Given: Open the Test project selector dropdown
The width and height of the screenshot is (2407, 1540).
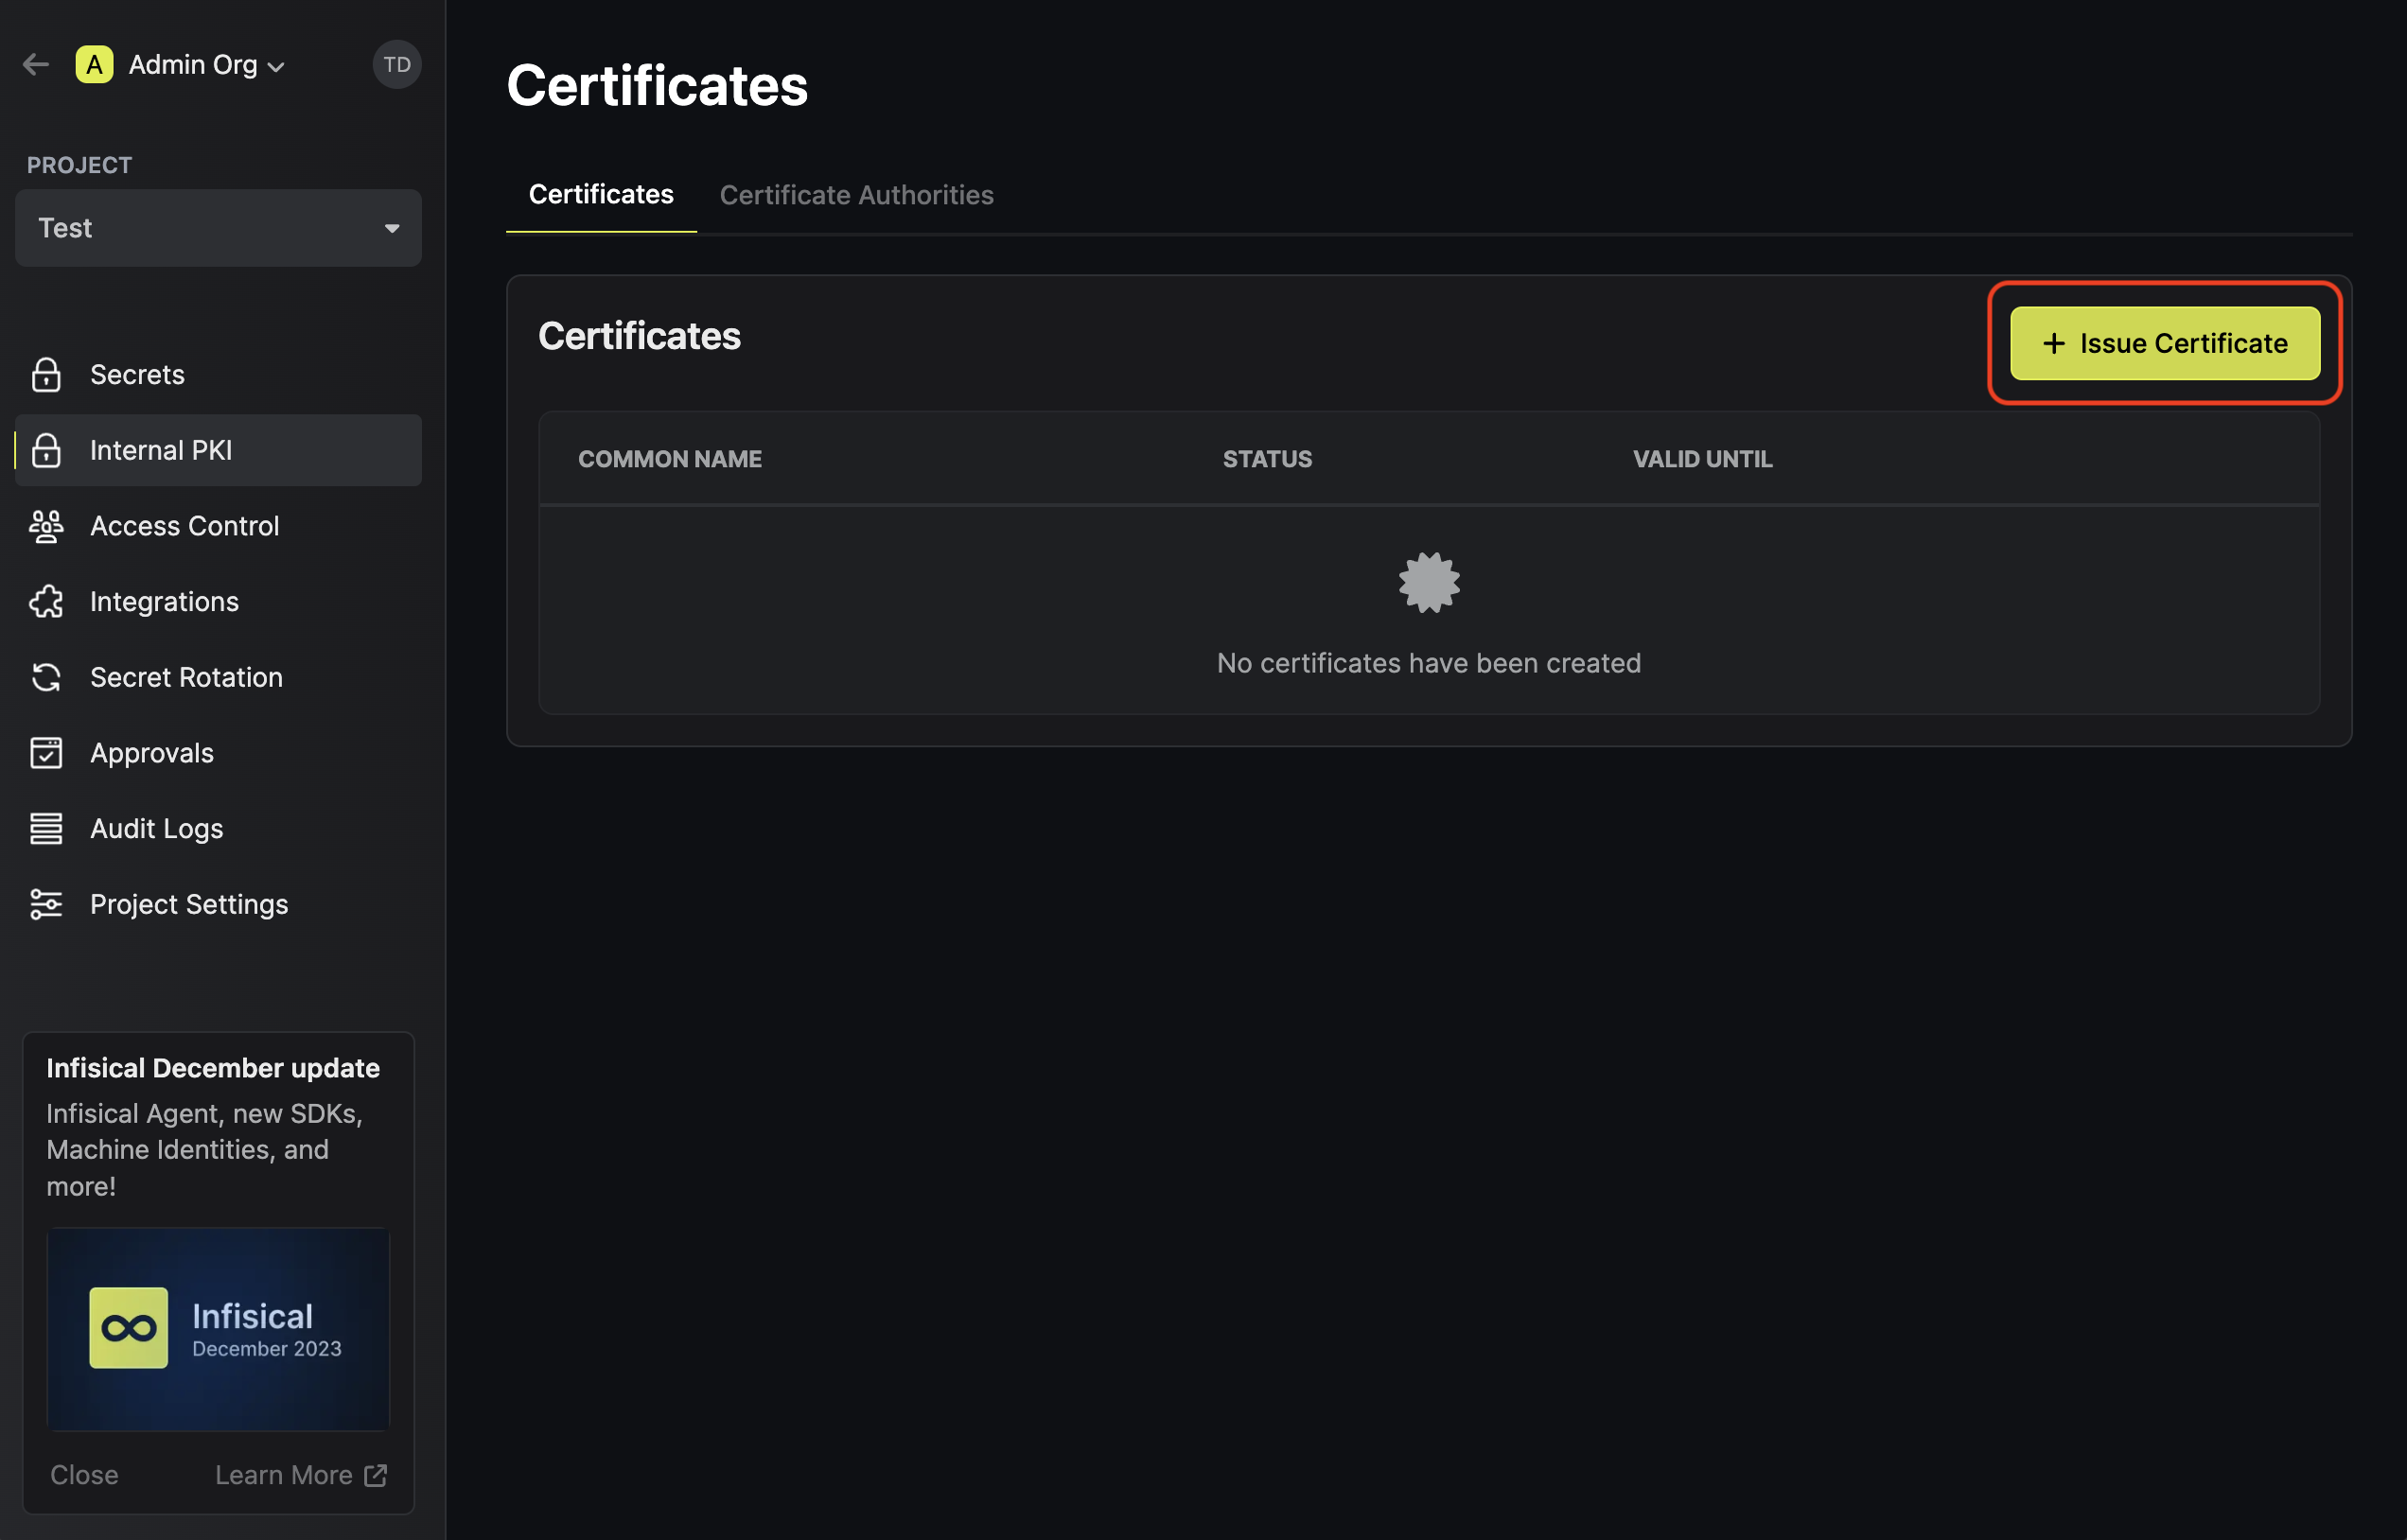Looking at the screenshot, I should pos(218,228).
